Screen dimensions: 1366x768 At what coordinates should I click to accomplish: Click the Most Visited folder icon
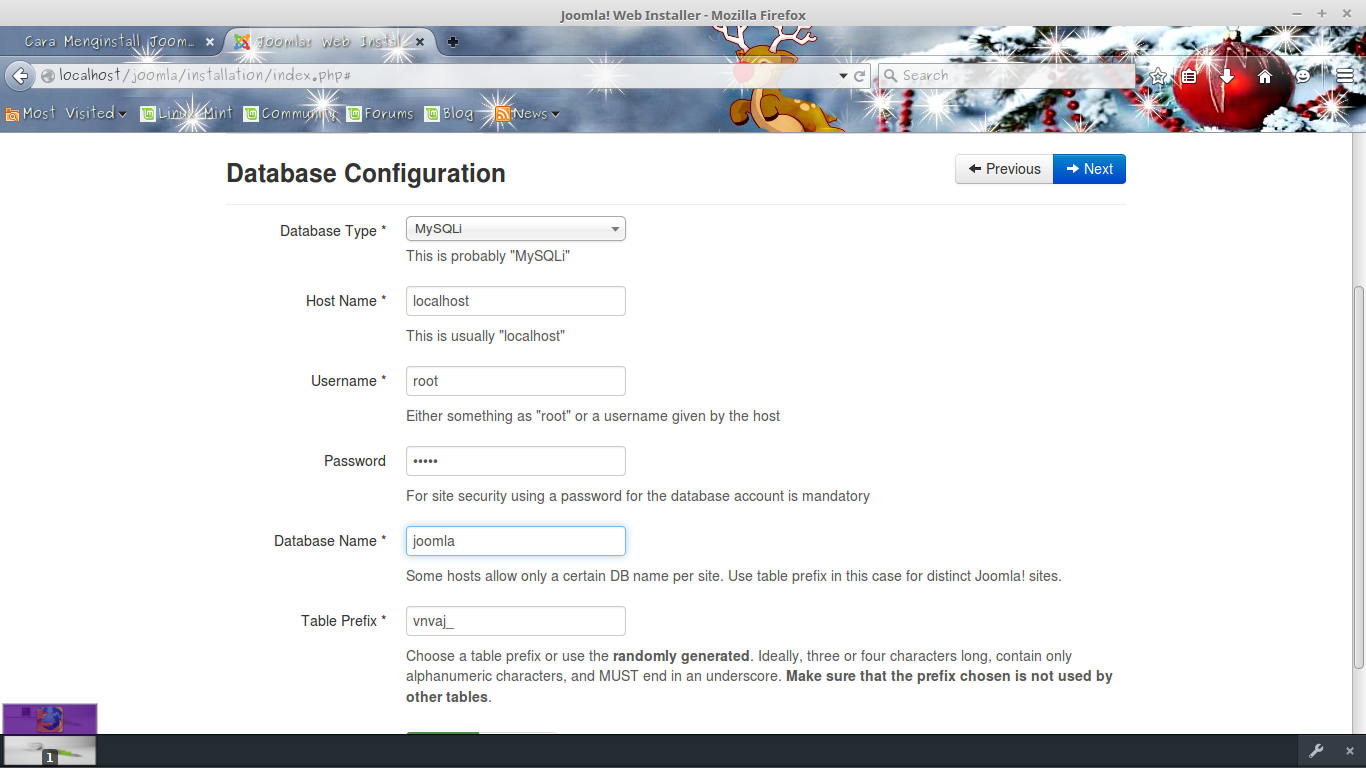point(12,114)
